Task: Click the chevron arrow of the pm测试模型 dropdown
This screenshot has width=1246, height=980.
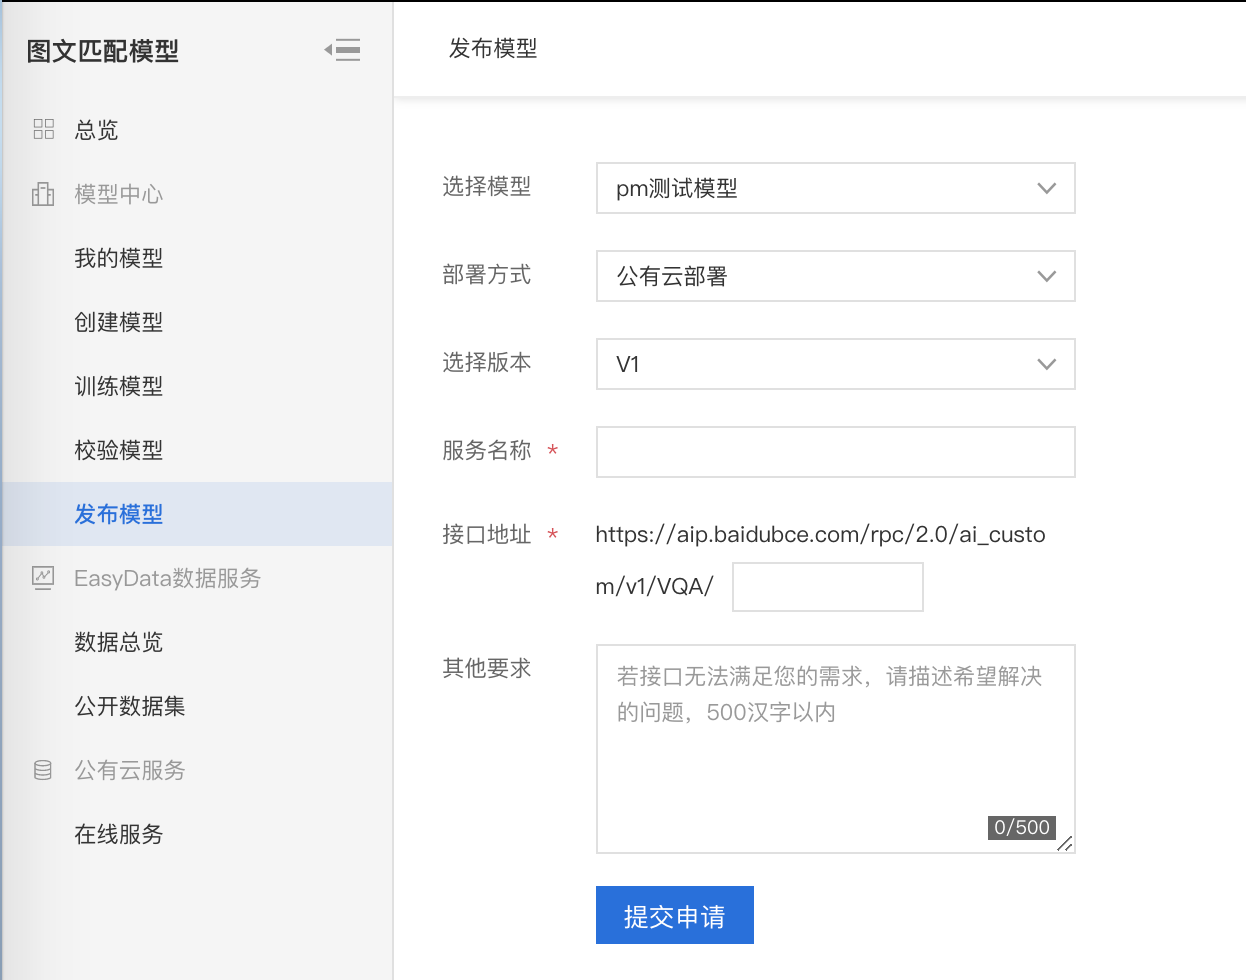Action: click(1047, 188)
